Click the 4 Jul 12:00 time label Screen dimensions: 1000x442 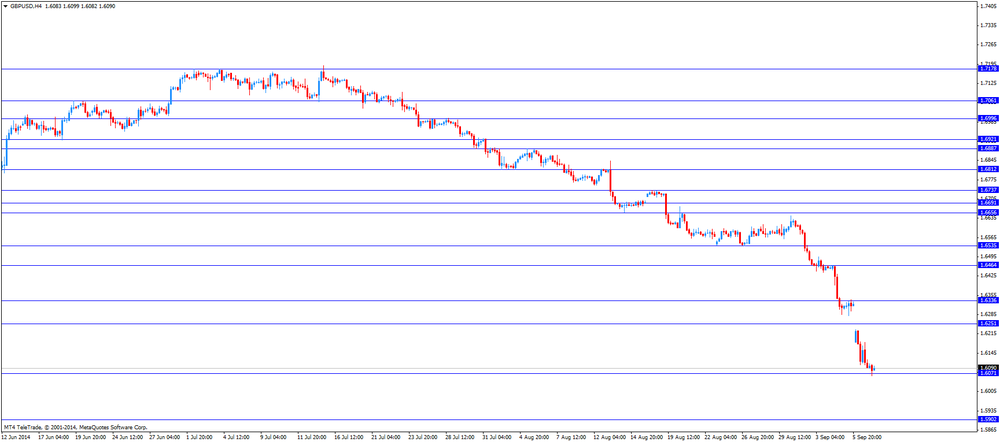click(237, 438)
